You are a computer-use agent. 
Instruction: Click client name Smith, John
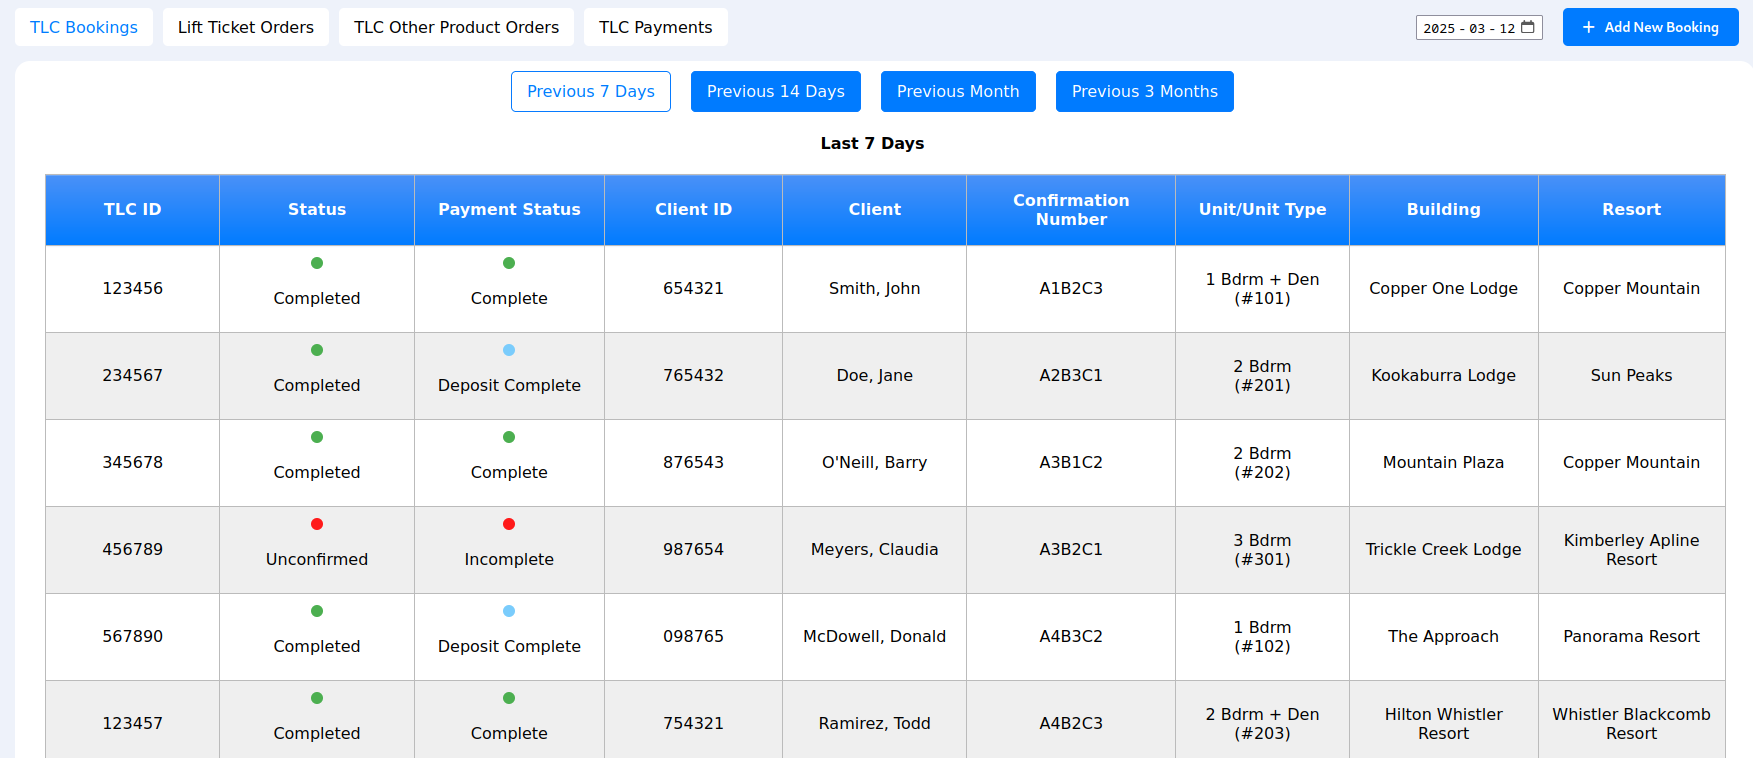pos(875,289)
